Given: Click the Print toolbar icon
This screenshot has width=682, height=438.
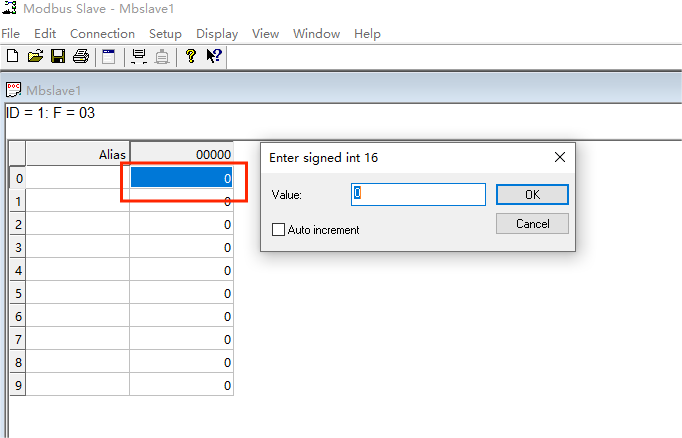Looking at the screenshot, I should point(80,56).
